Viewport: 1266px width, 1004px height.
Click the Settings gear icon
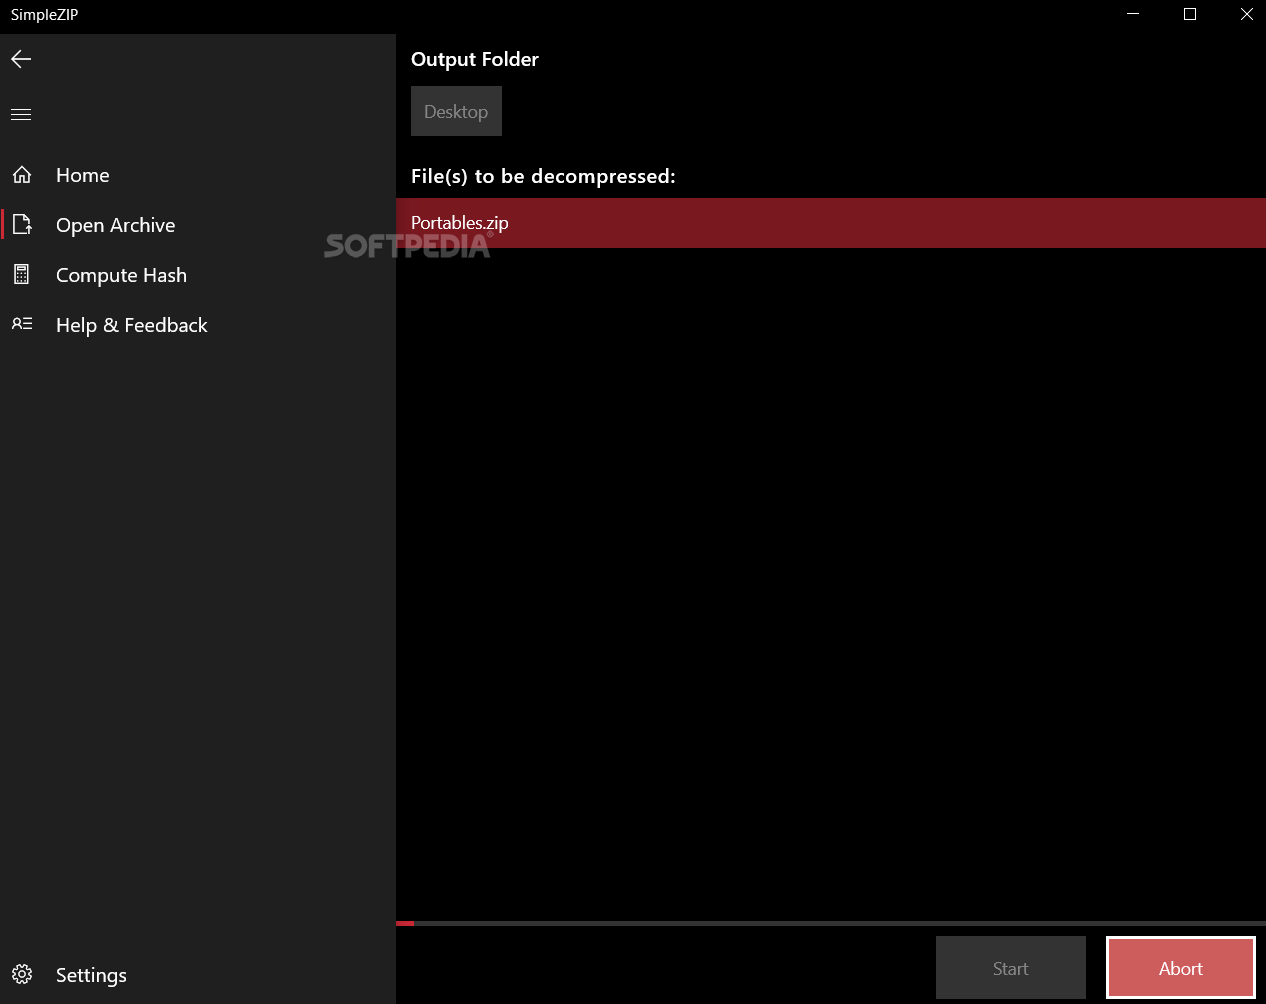[x=22, y=974]
